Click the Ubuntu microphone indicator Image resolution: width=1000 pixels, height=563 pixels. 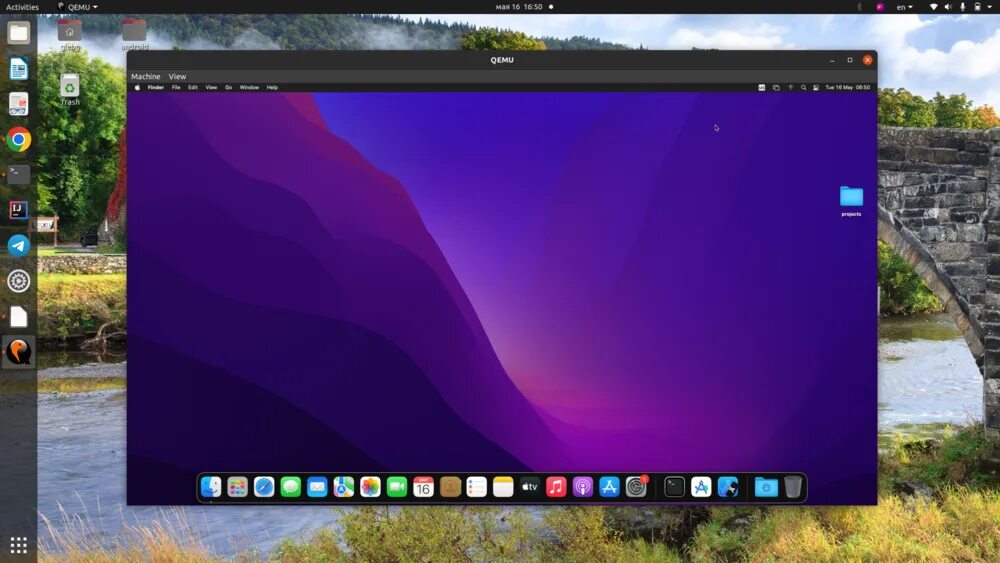(x=962, y=7)
